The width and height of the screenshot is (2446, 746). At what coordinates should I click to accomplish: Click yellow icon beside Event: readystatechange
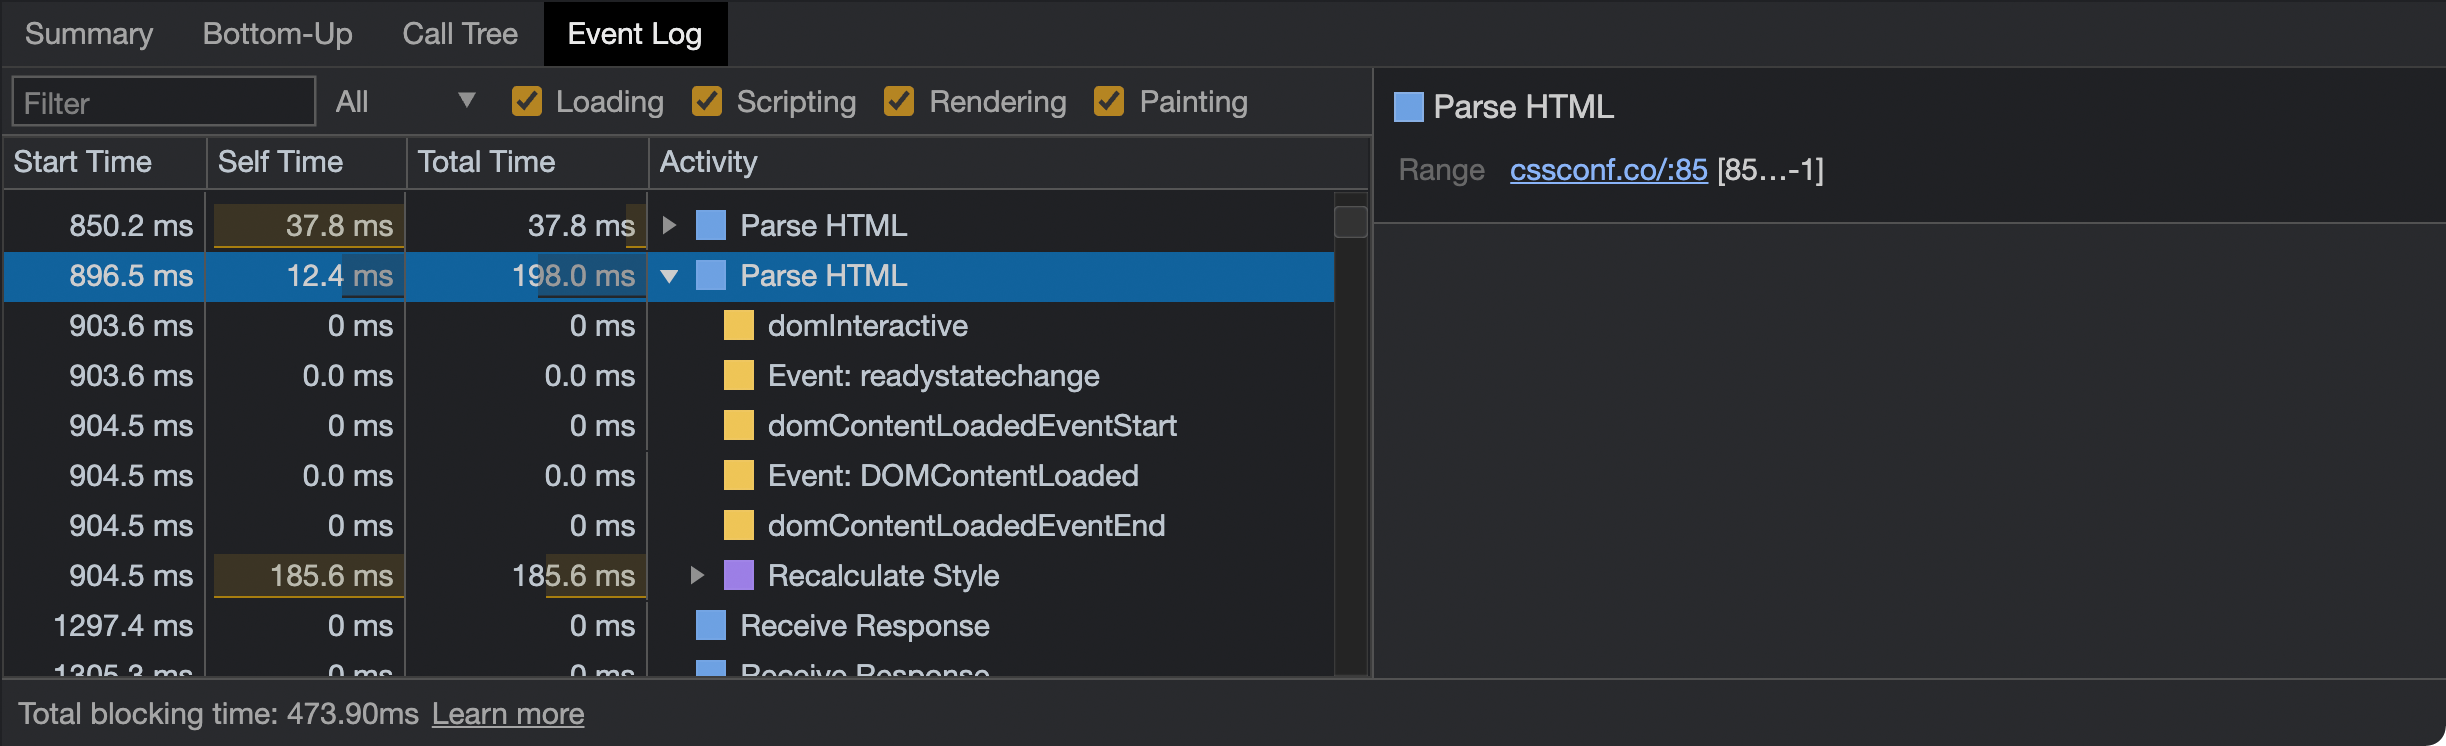coord(739,376)
